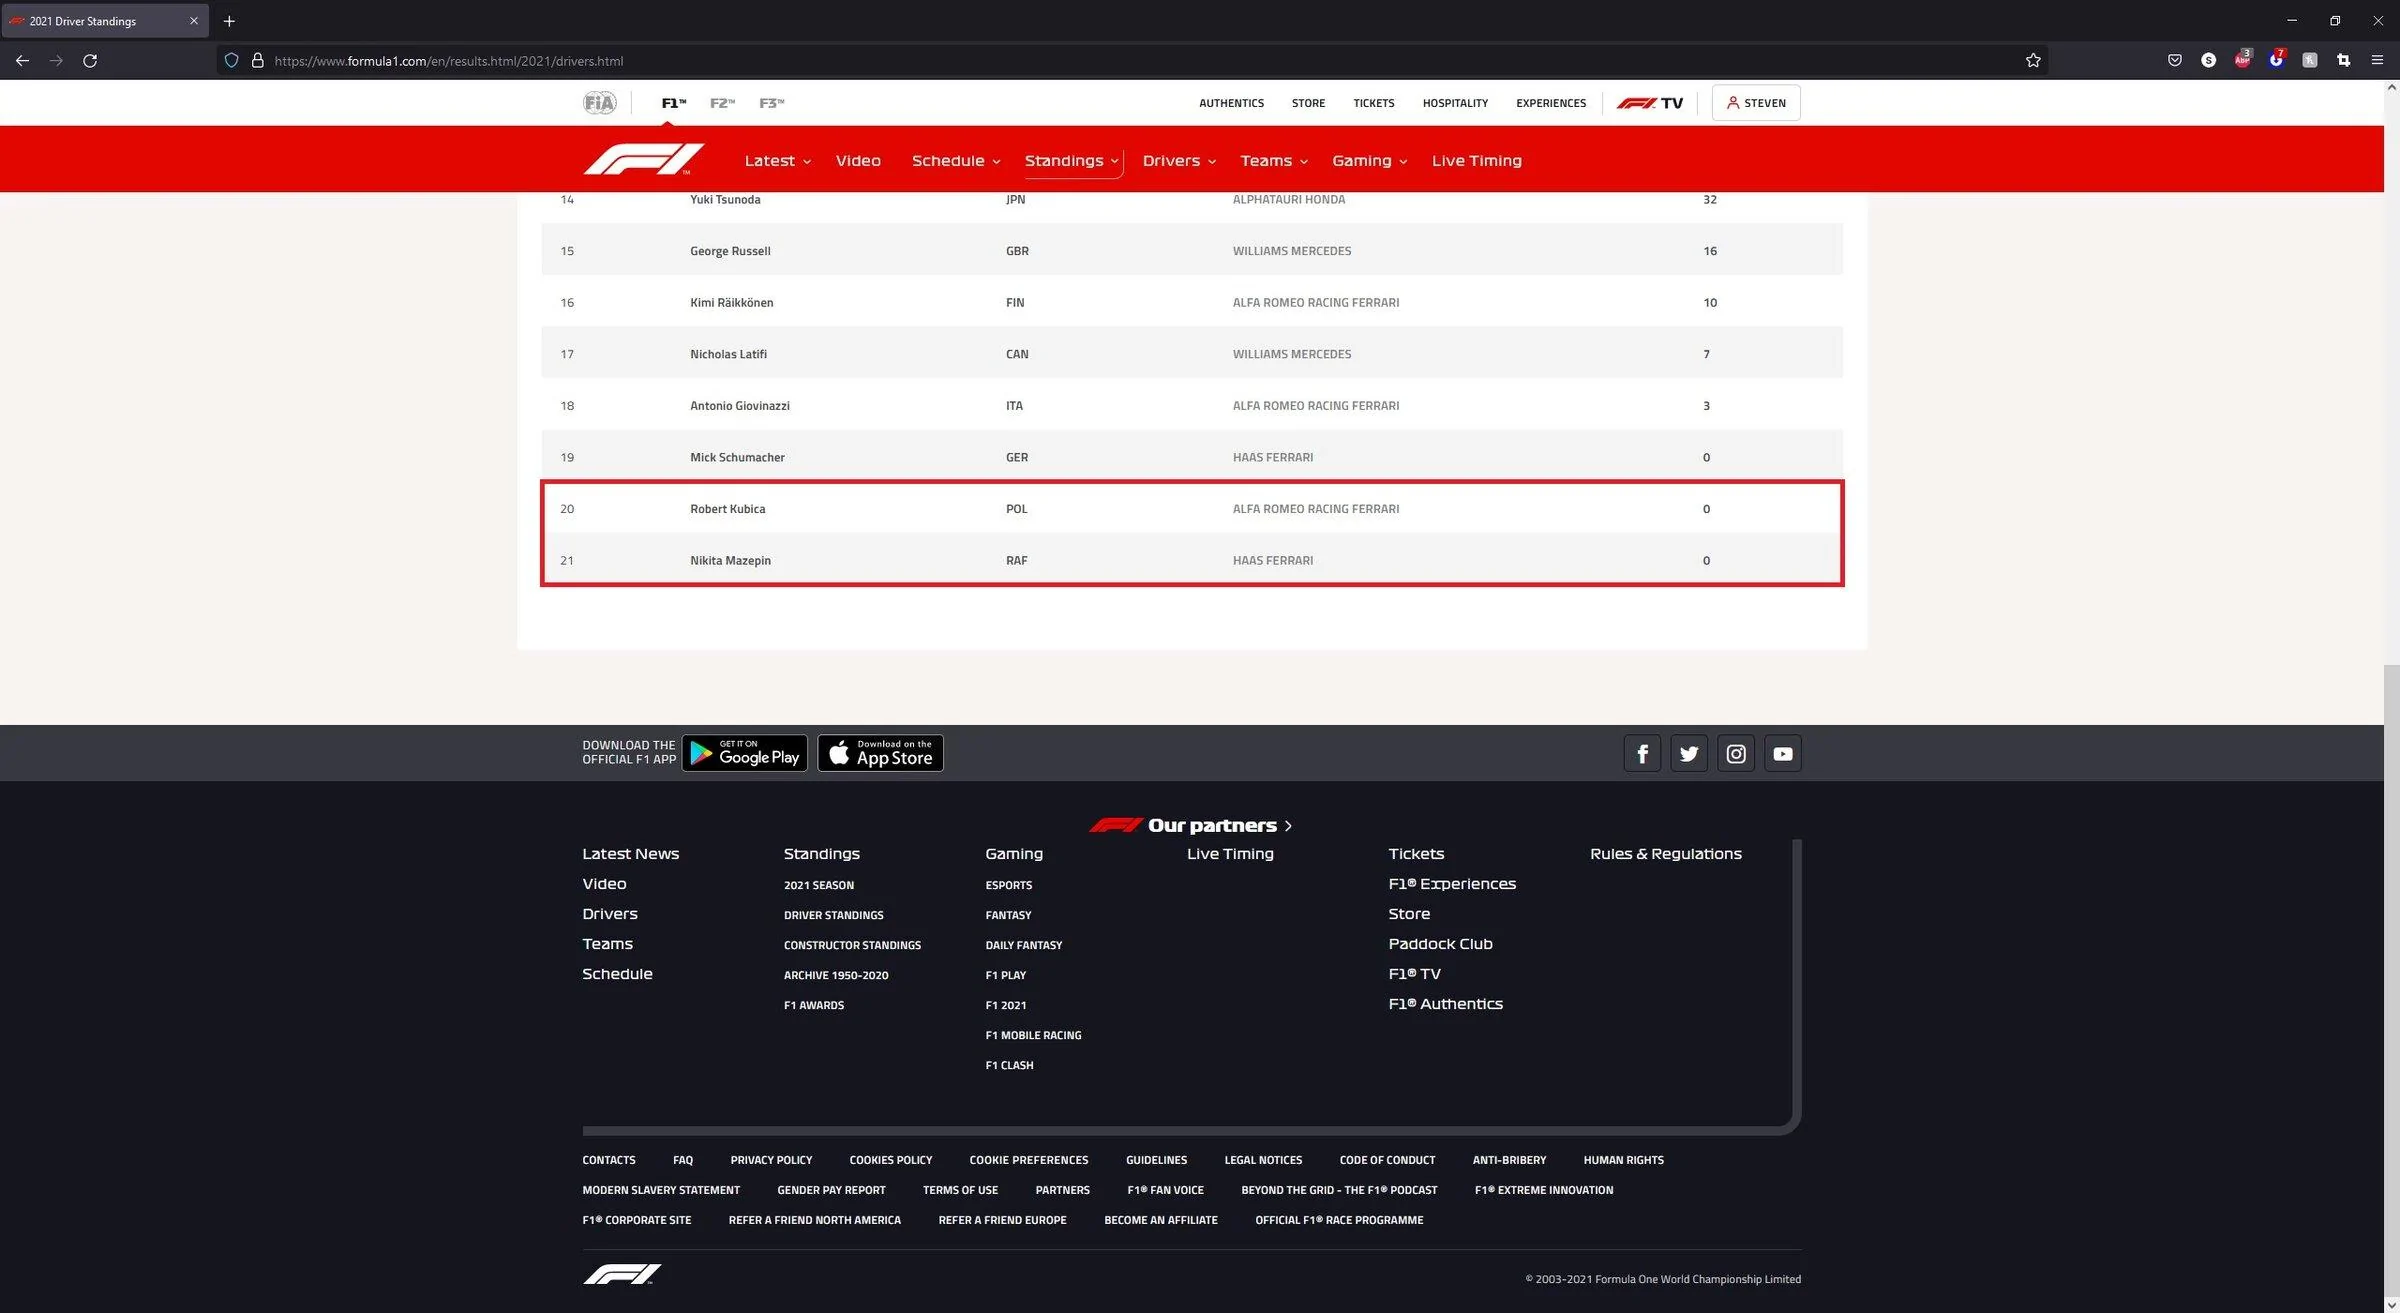The image size is (2400, 1313).
Task: Download the app from App Store
Action: pyautogui.click(x=880, y=753)
